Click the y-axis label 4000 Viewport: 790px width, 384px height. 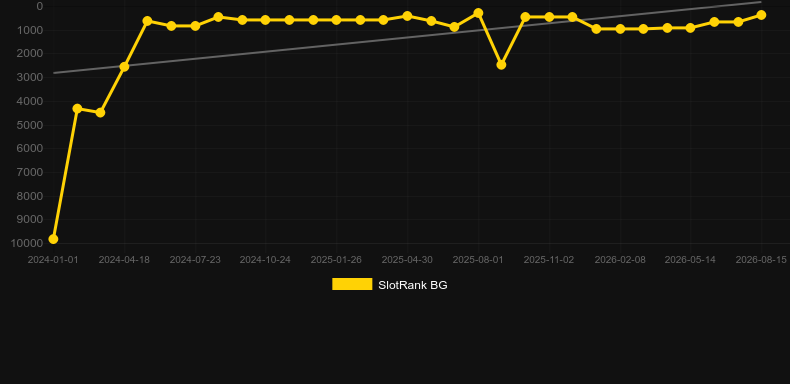tap(30, 101)
